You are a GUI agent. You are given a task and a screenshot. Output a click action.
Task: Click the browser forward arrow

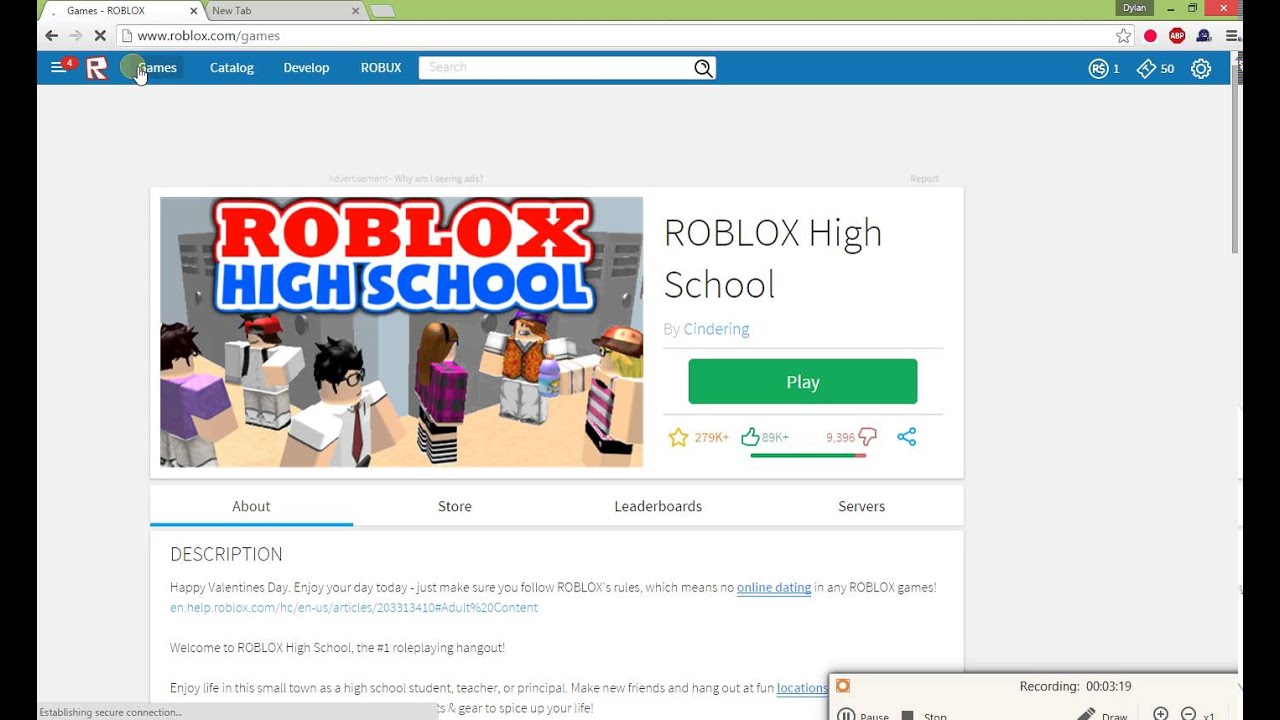[75, 35]
